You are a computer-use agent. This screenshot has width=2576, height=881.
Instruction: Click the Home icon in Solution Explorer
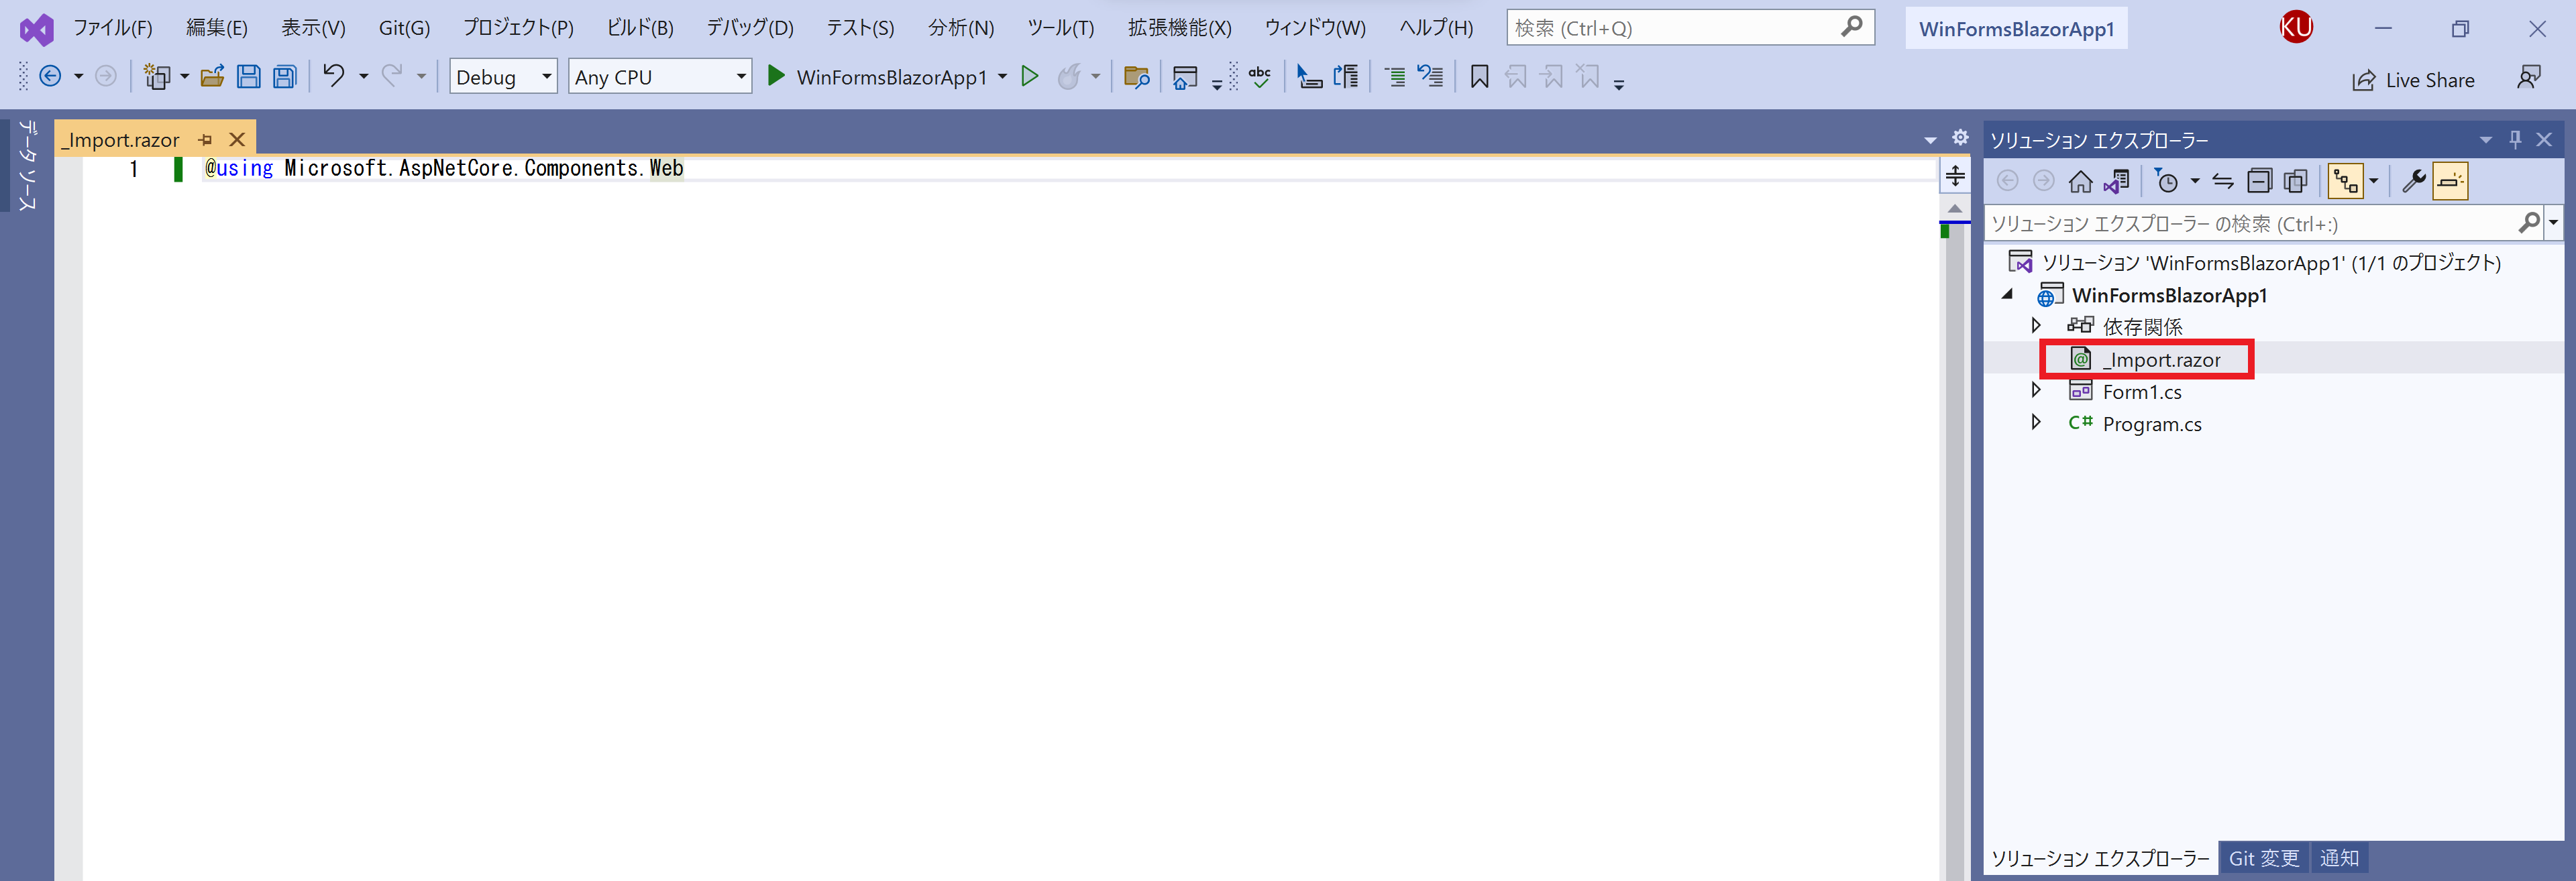pos(2080,181)
